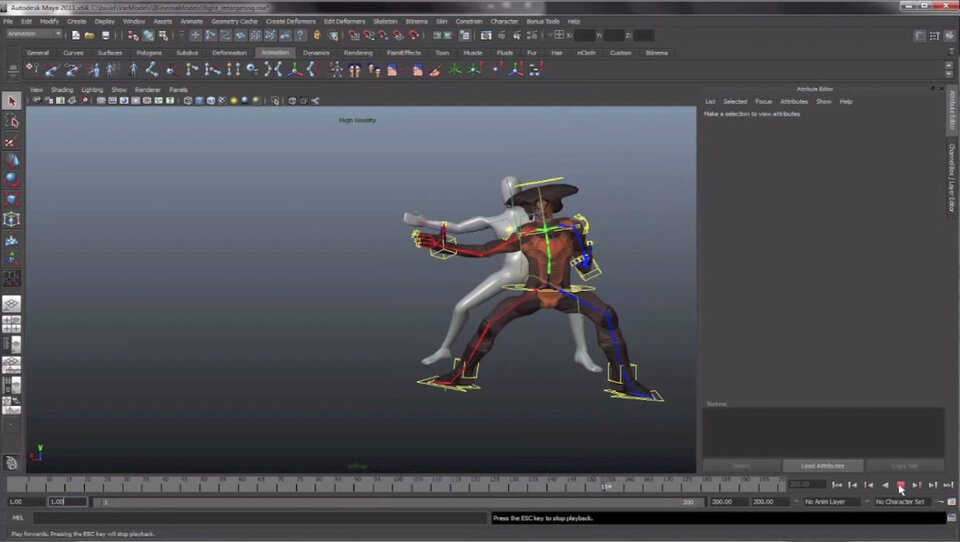Click the Joint tool shelf icon
The width and height of the screenshot is (960, 542).
coord(32,70)
